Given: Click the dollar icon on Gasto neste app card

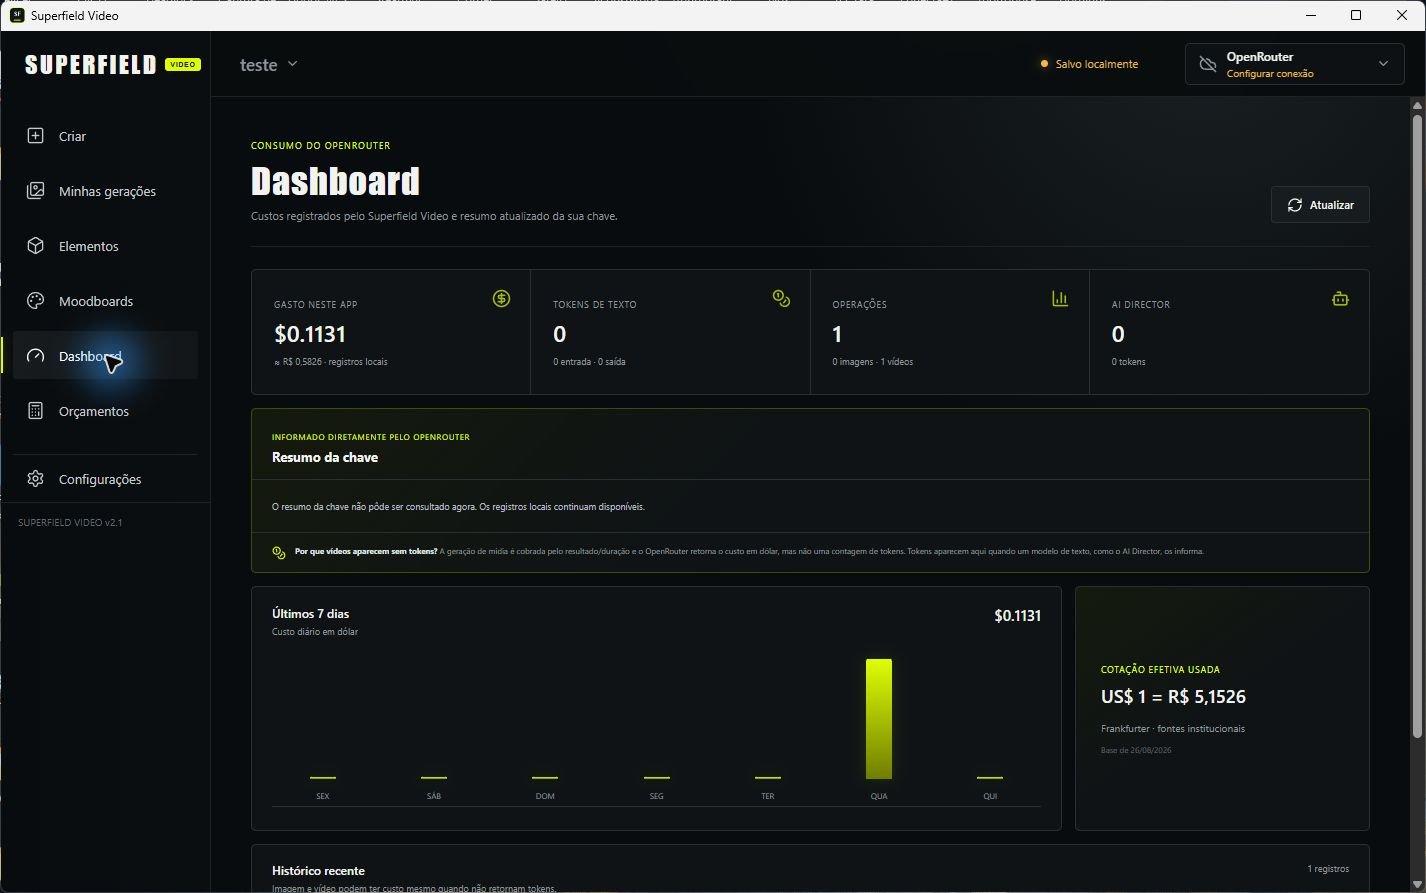Looking at the screenshot, I should coord(501,298).
